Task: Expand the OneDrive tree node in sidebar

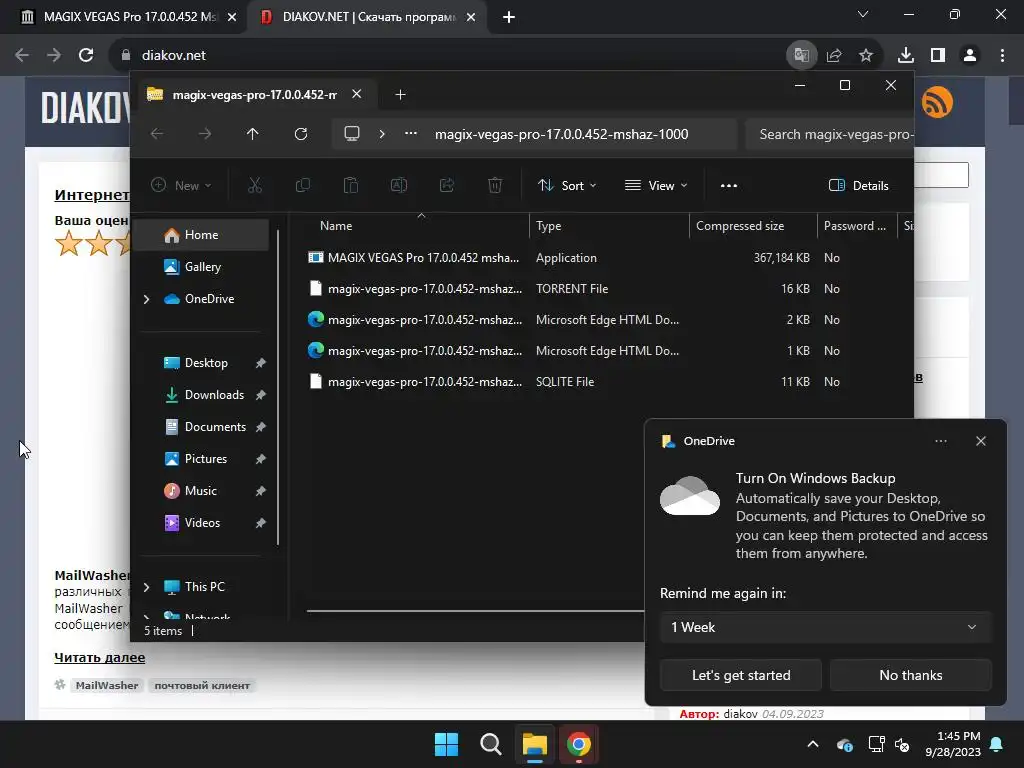Action: (146, 299)
